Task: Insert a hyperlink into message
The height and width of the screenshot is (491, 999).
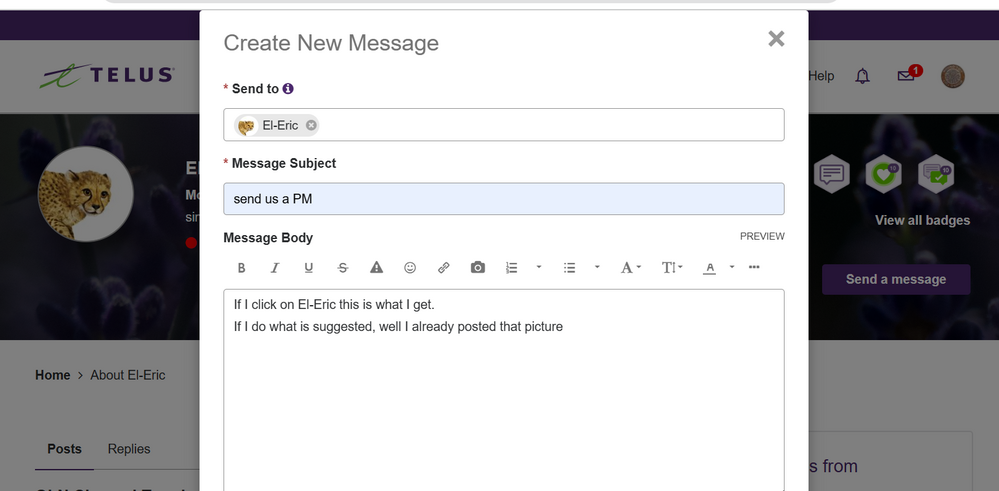Action: (x=444, y=268)
